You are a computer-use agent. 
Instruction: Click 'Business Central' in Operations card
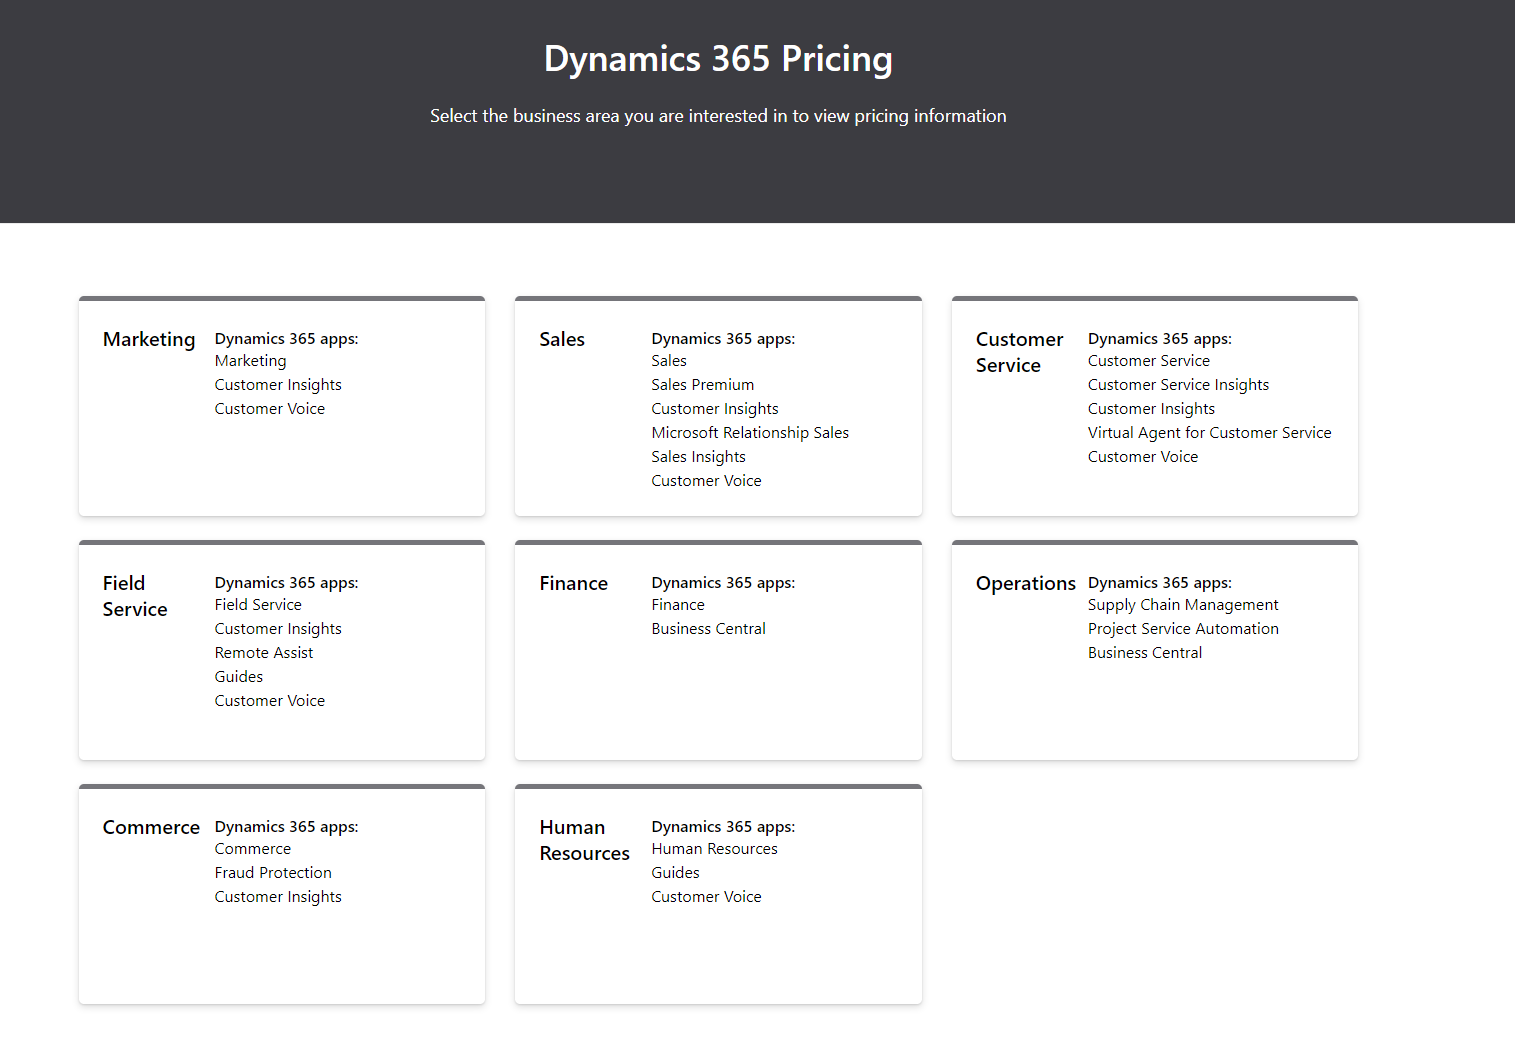pos(1145,653)
